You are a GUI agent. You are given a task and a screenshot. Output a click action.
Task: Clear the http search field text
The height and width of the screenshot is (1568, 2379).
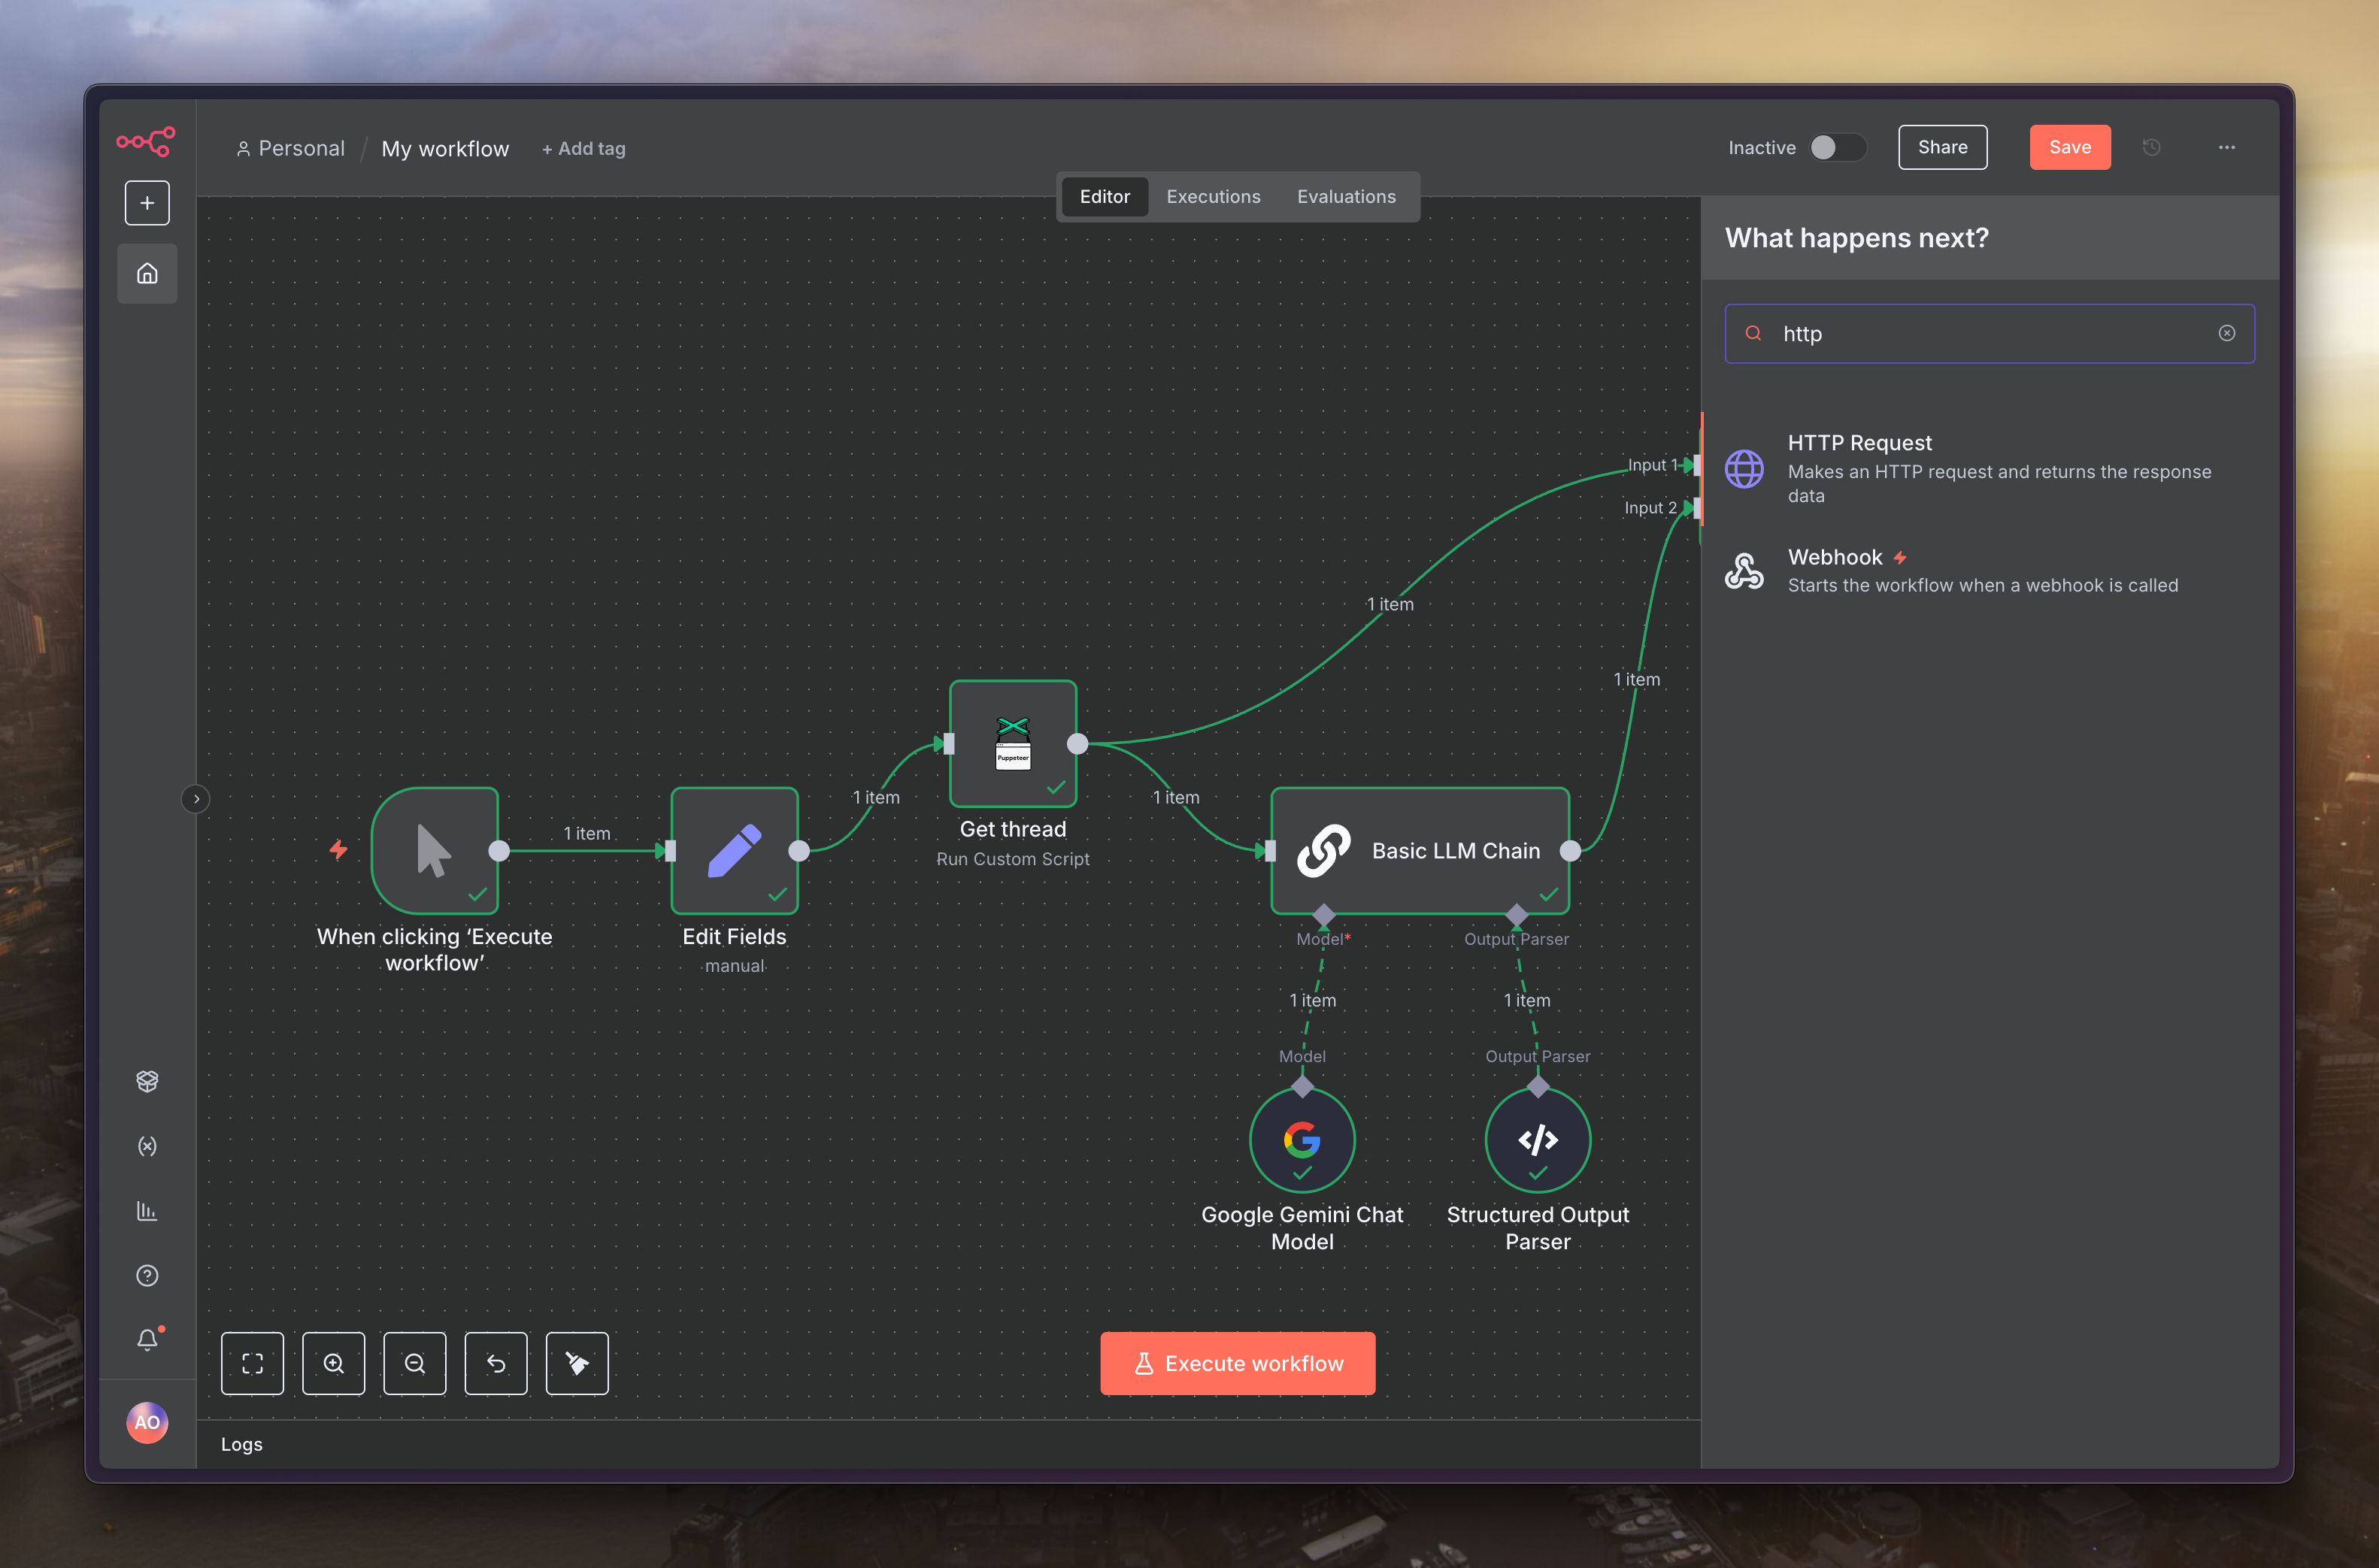2226,334
